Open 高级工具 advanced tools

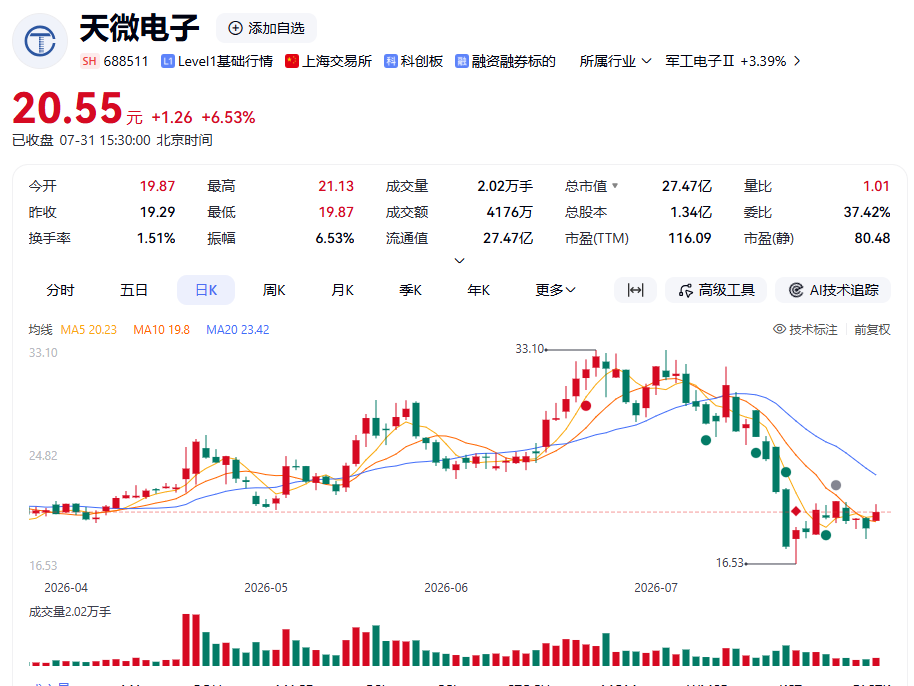[716, 290]
